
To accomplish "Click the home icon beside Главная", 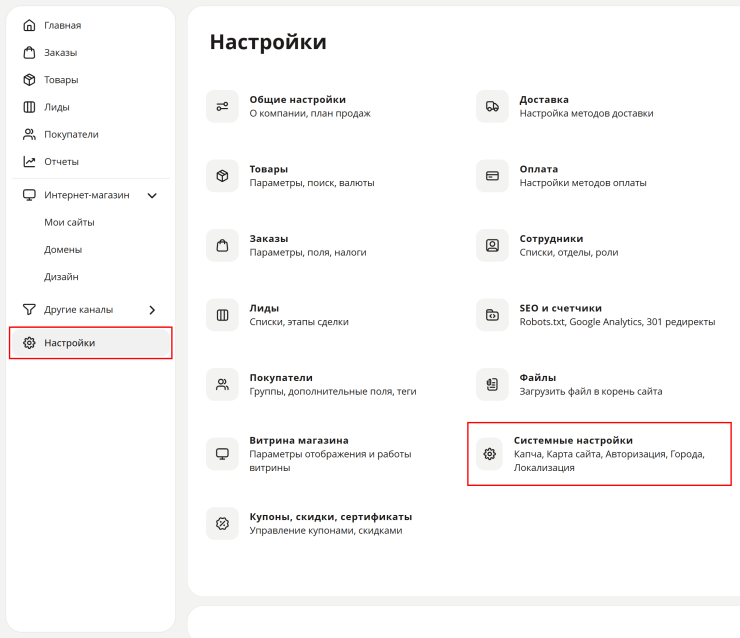I will coord(29,25).
